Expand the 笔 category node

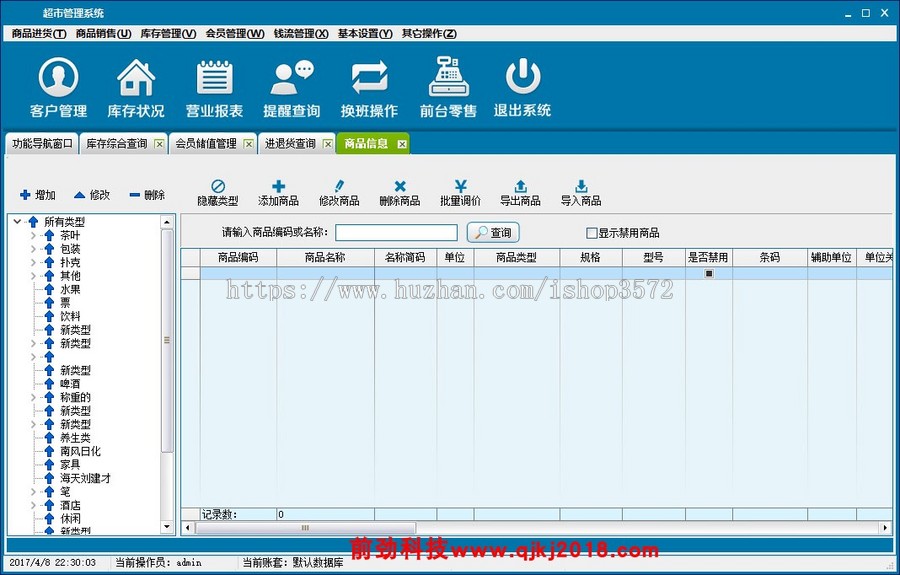click(x=33, y=492)
